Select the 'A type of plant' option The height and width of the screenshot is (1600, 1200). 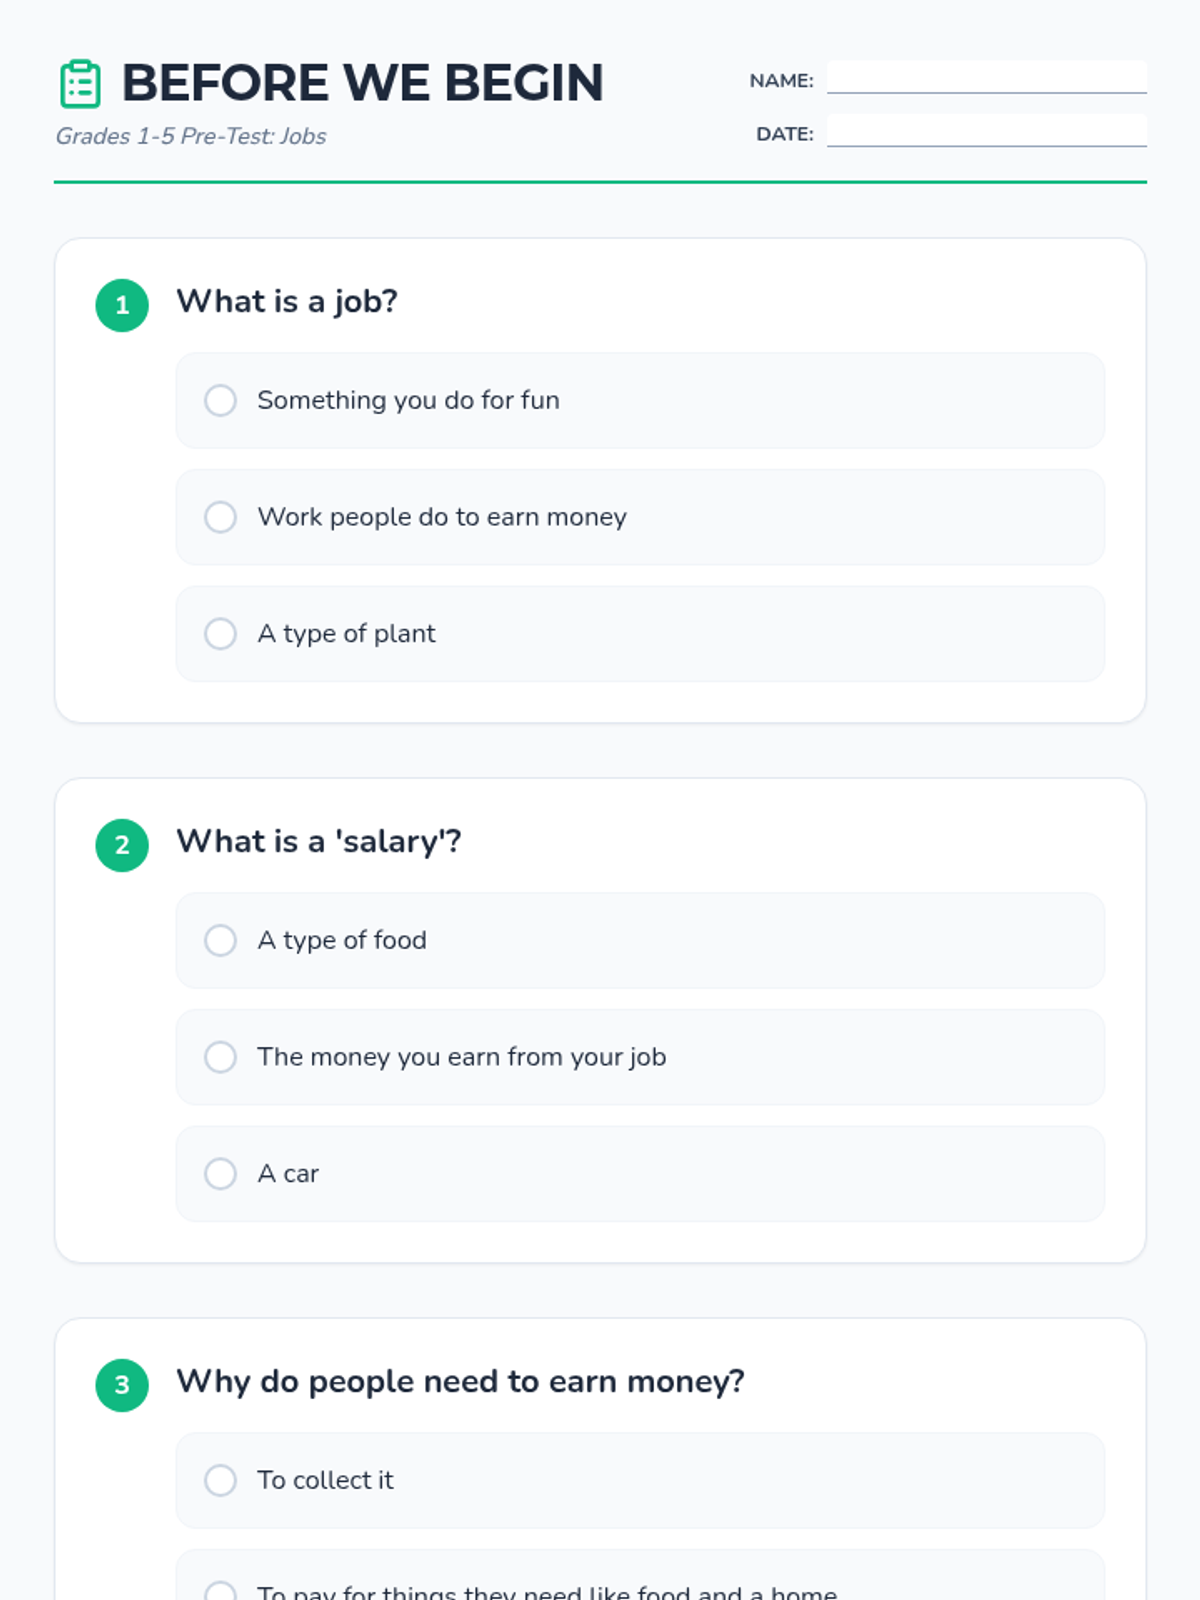pyautogui.click(x=221, y=634)
